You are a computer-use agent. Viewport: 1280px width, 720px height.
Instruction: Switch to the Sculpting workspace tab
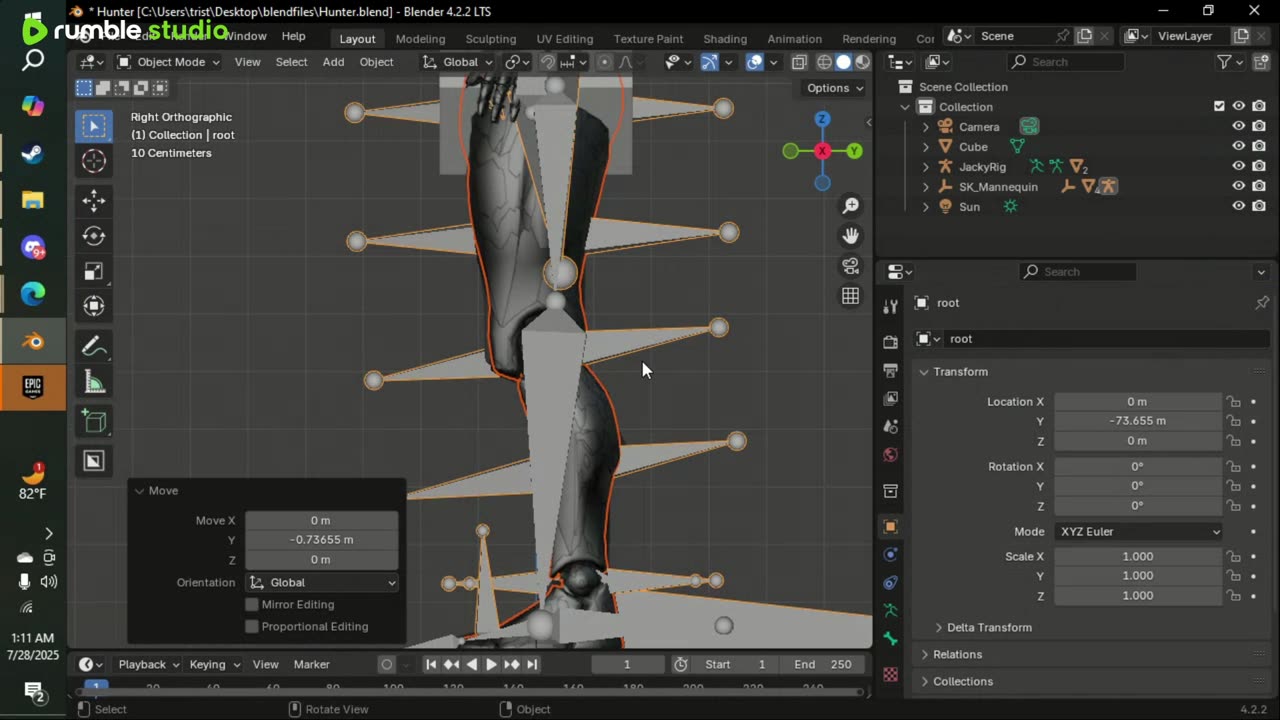tap(490, 39)
